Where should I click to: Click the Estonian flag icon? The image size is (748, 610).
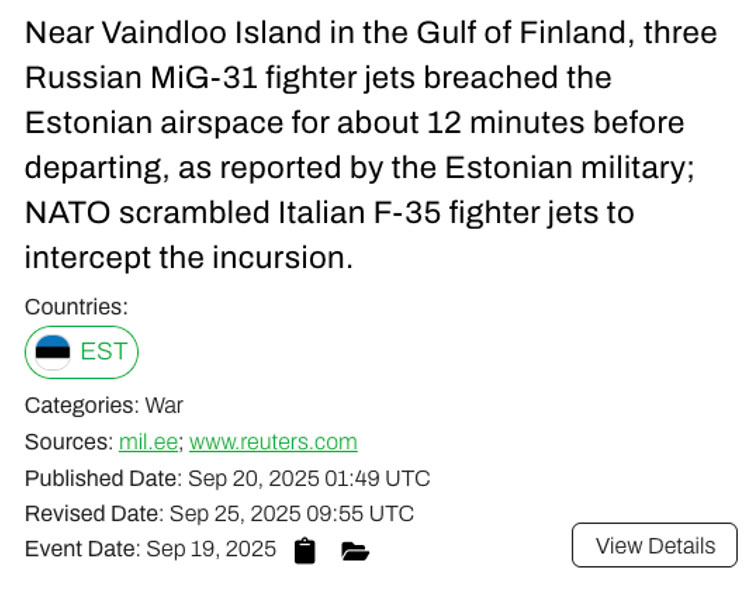[x=53, y=352]
